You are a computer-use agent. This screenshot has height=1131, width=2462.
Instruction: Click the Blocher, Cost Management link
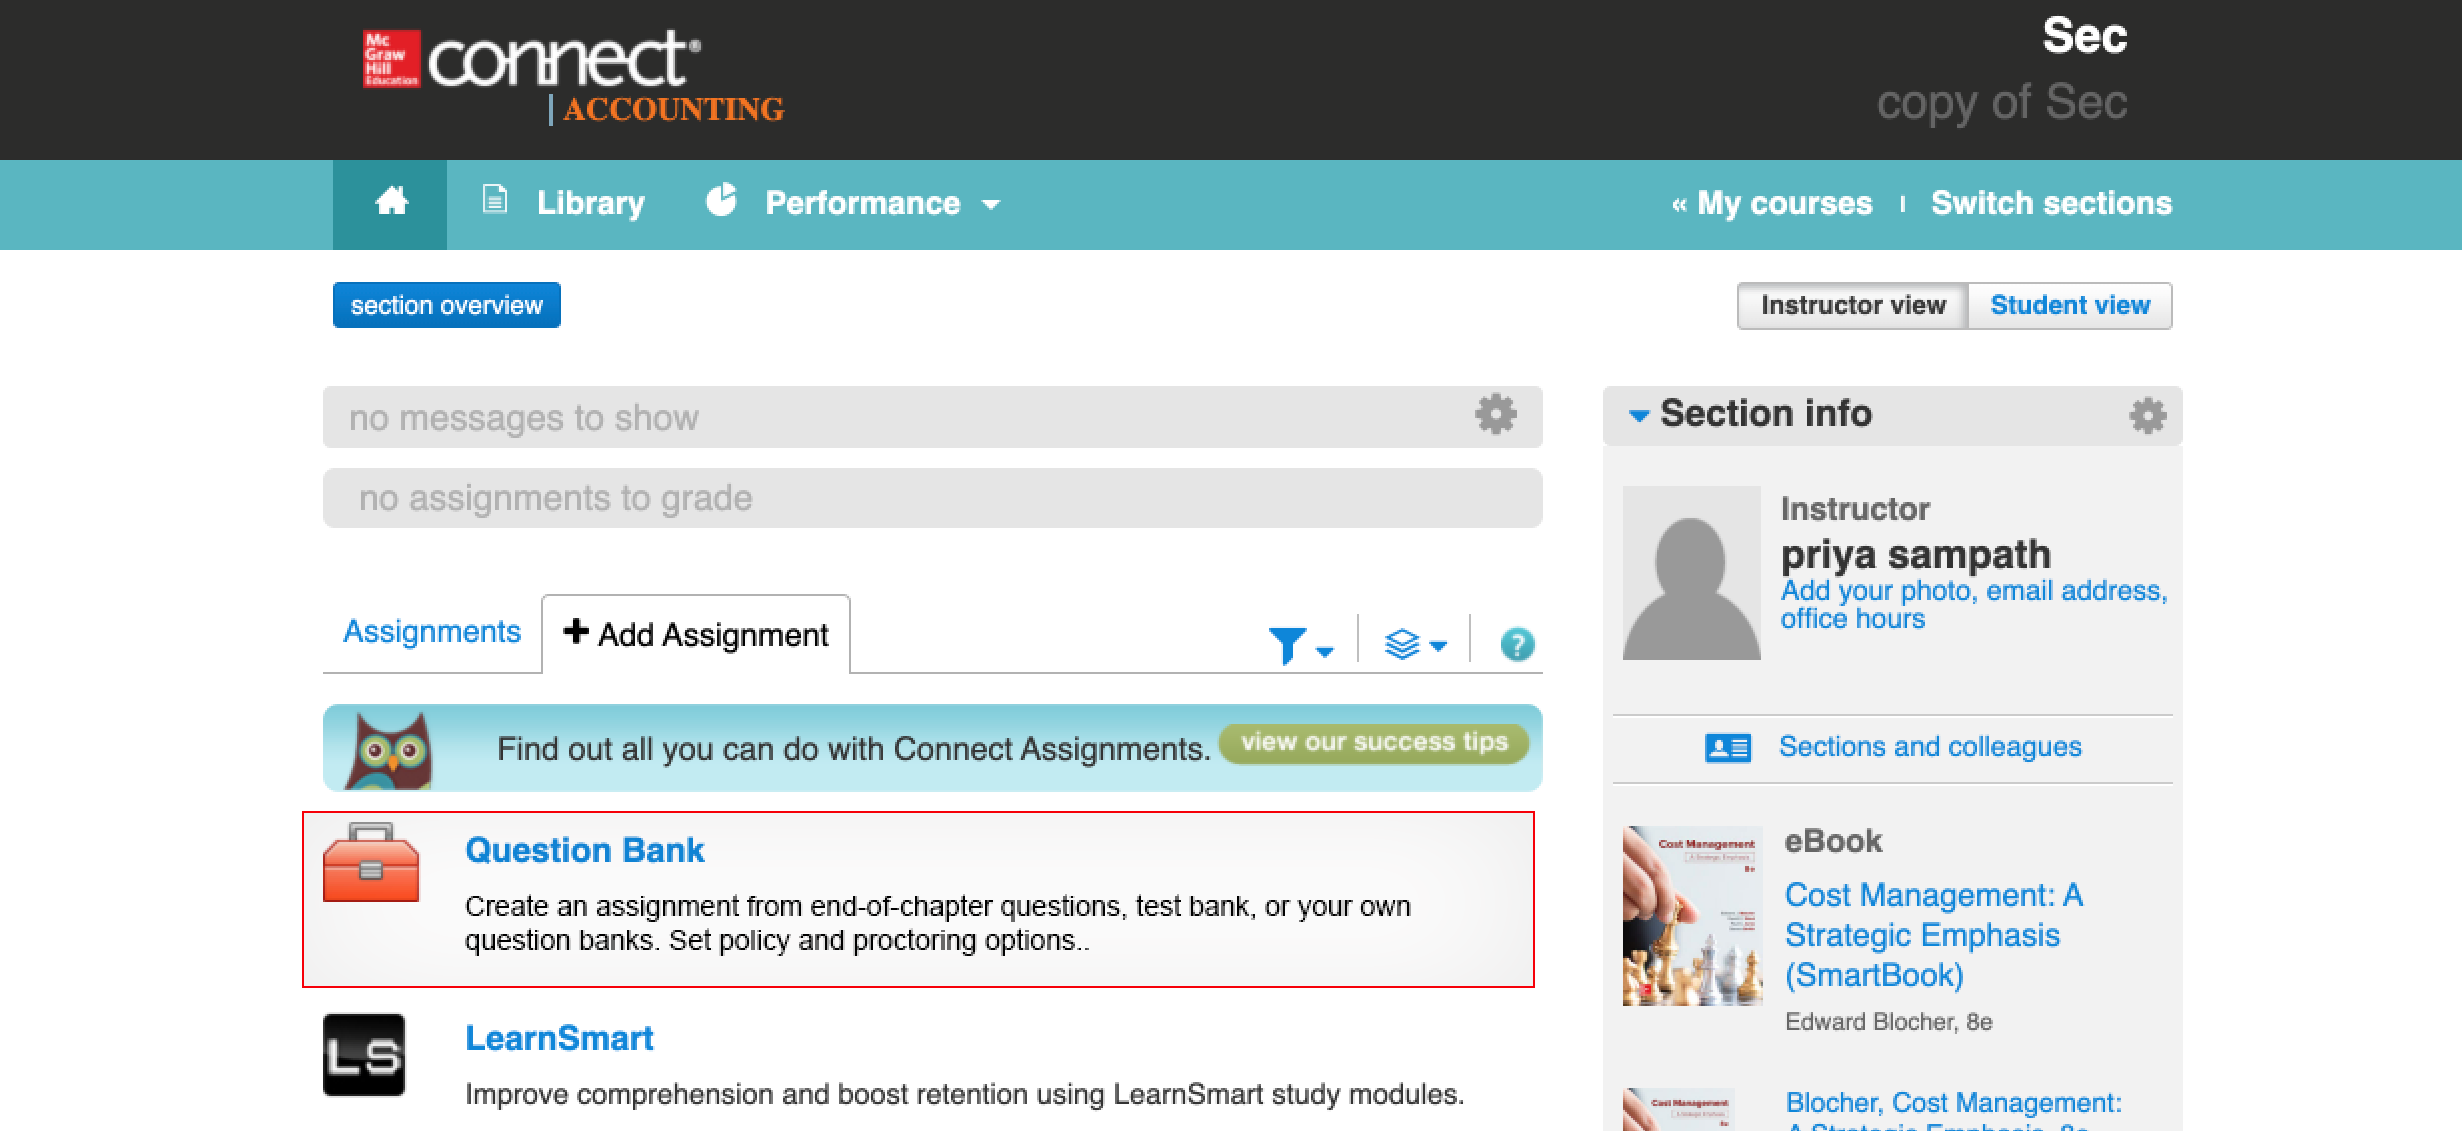click(x=1953, y=1110)
